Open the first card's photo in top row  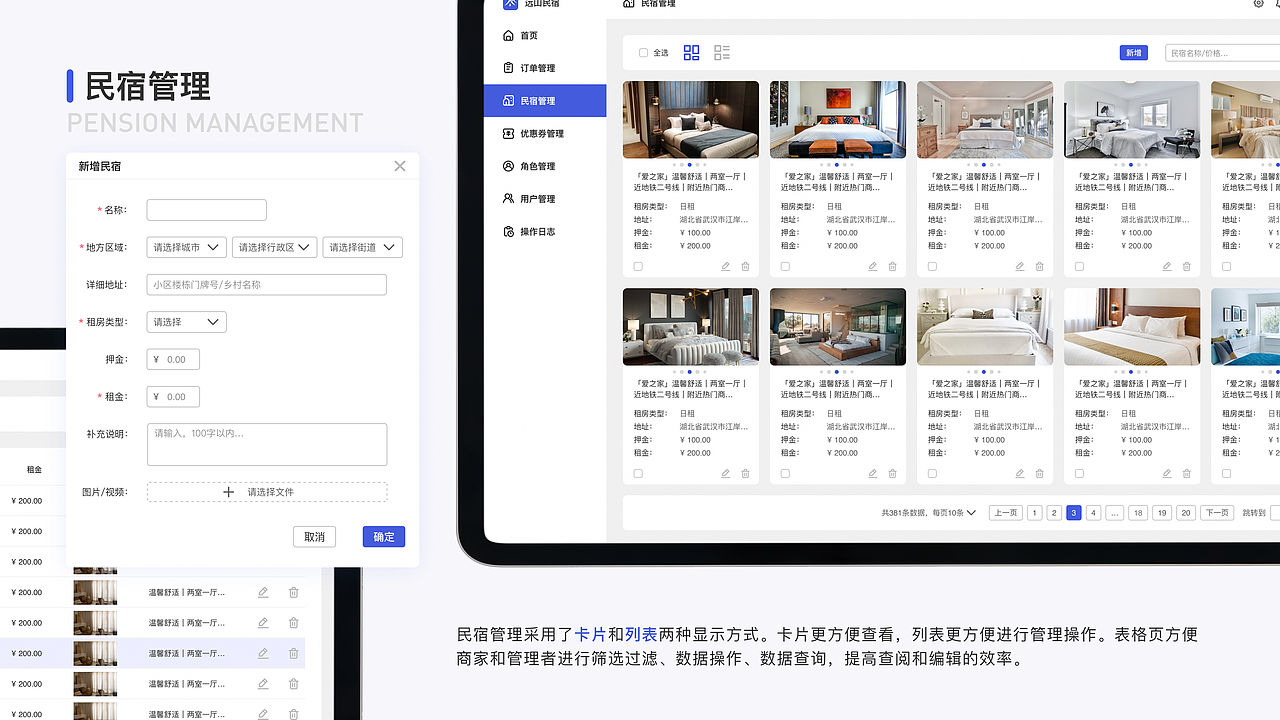pyautogui.click(x=691, y=120)
